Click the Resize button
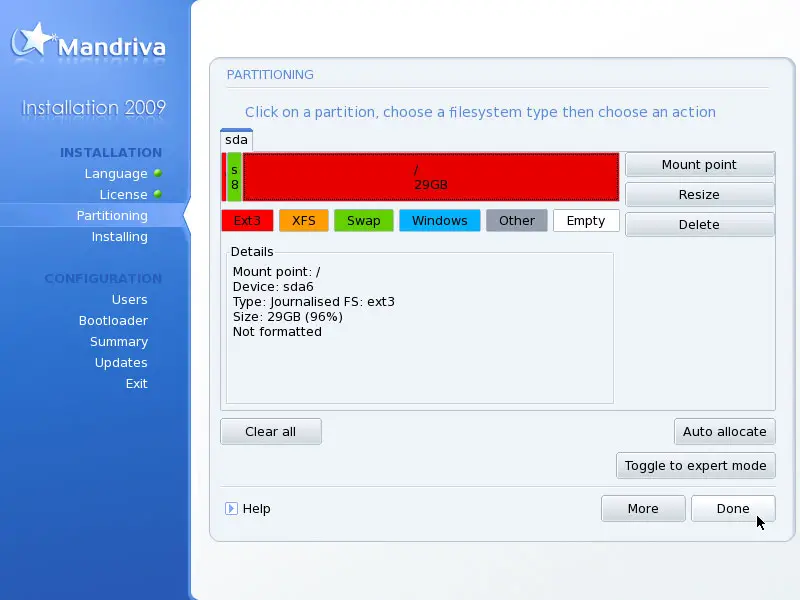 pyautogui.click(x=699, y=195)
